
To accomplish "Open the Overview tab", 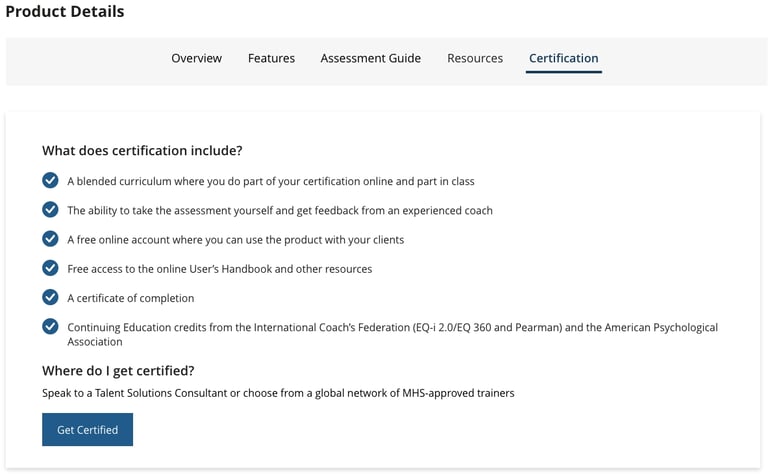I will 196,58.
